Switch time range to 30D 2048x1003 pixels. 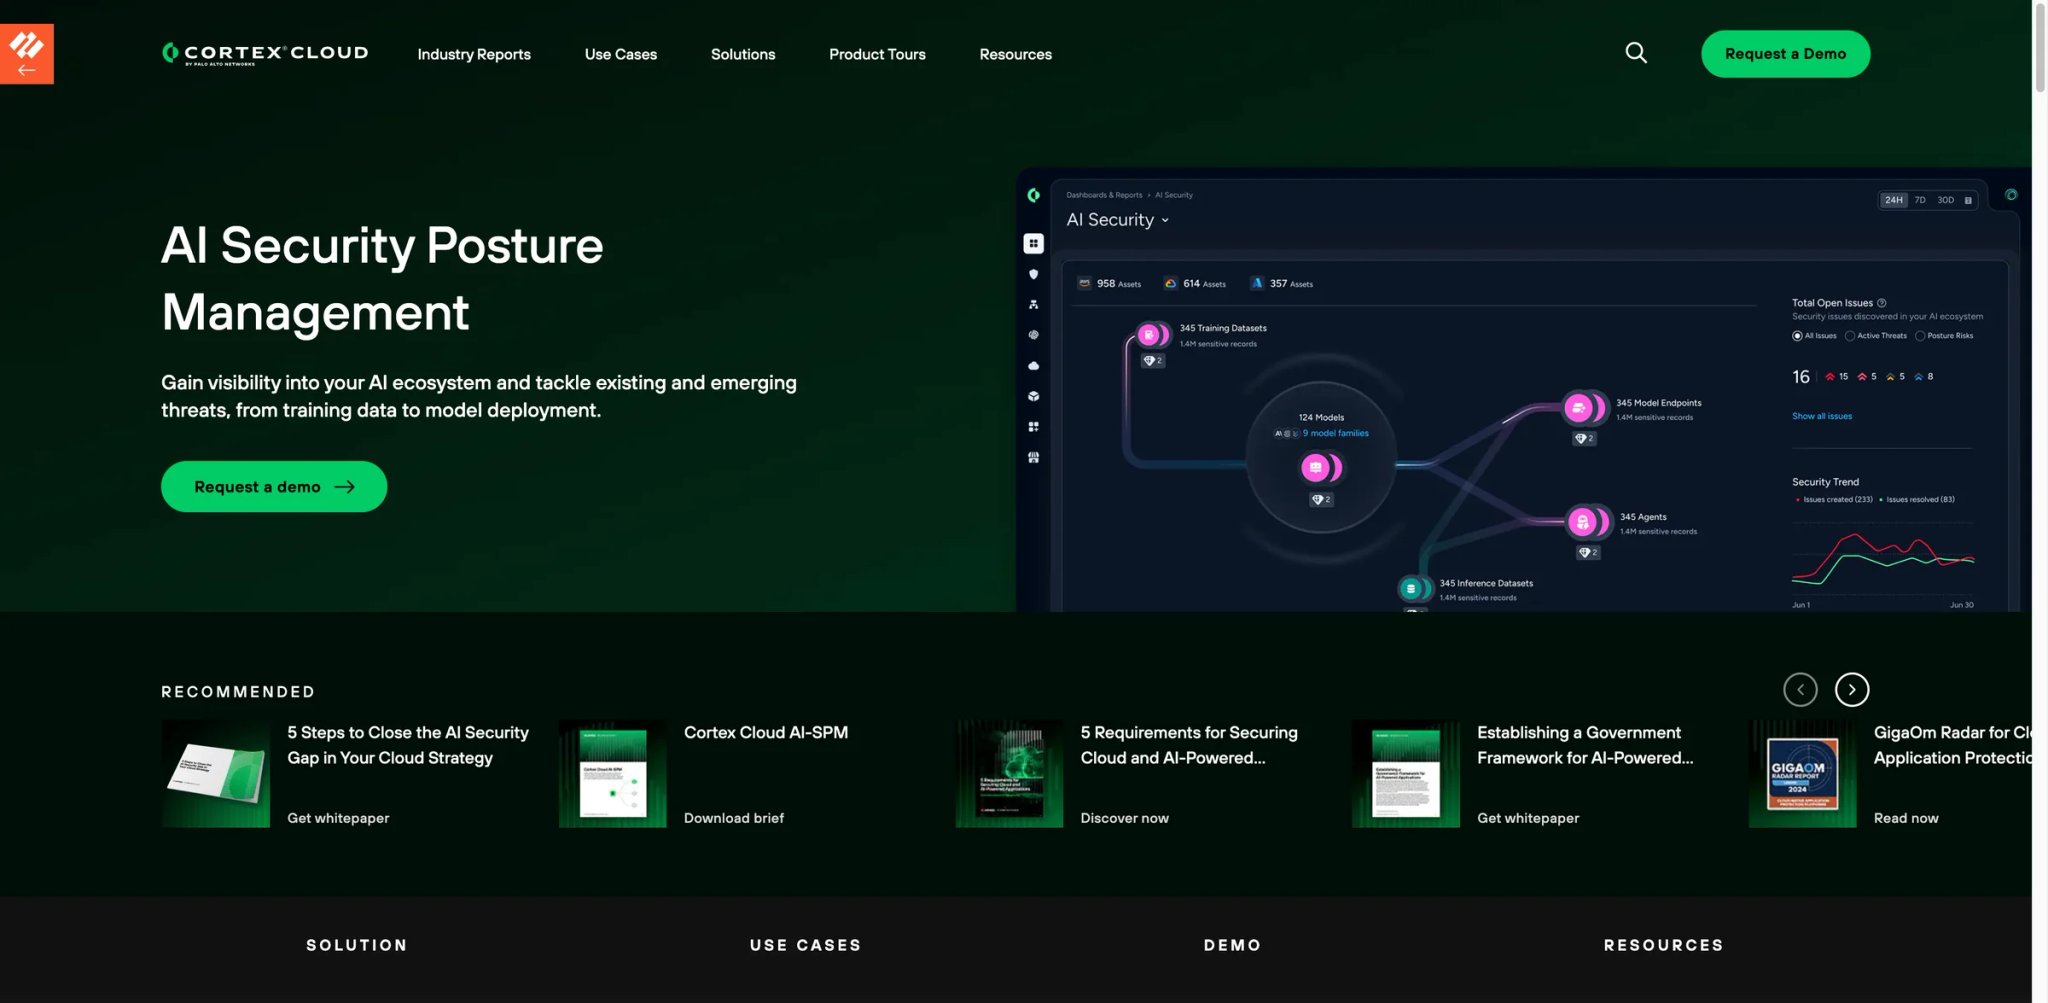click(1945, 200)
